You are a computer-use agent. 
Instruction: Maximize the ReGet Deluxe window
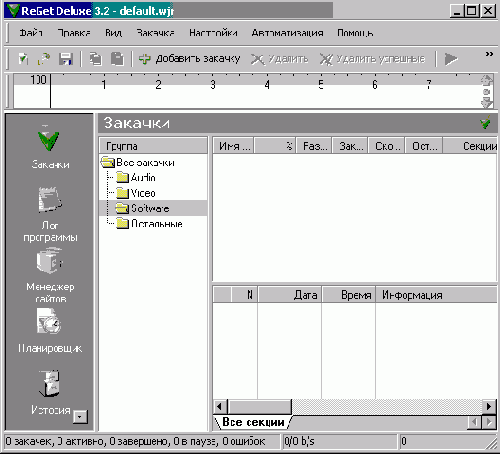[x=472, y=11]
